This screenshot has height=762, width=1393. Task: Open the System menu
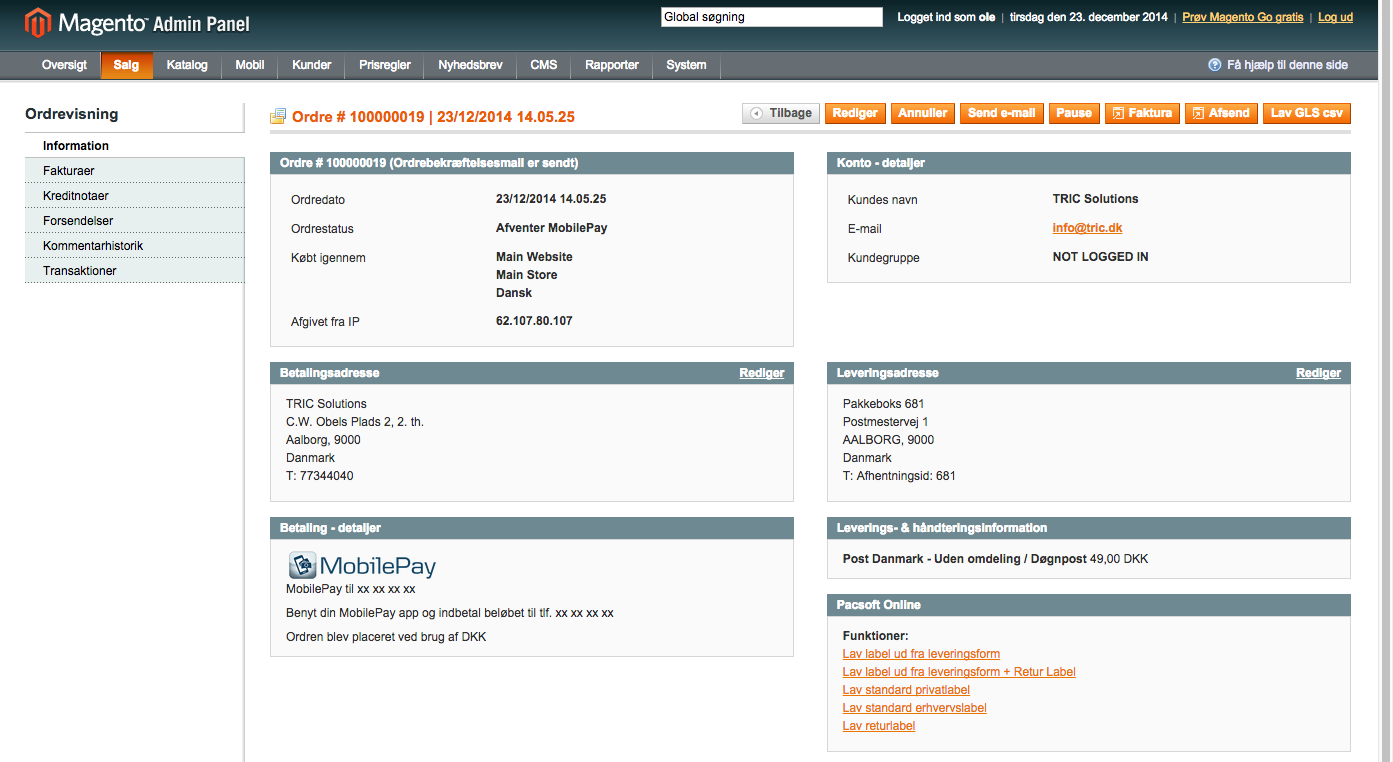(x=686, y=65)
